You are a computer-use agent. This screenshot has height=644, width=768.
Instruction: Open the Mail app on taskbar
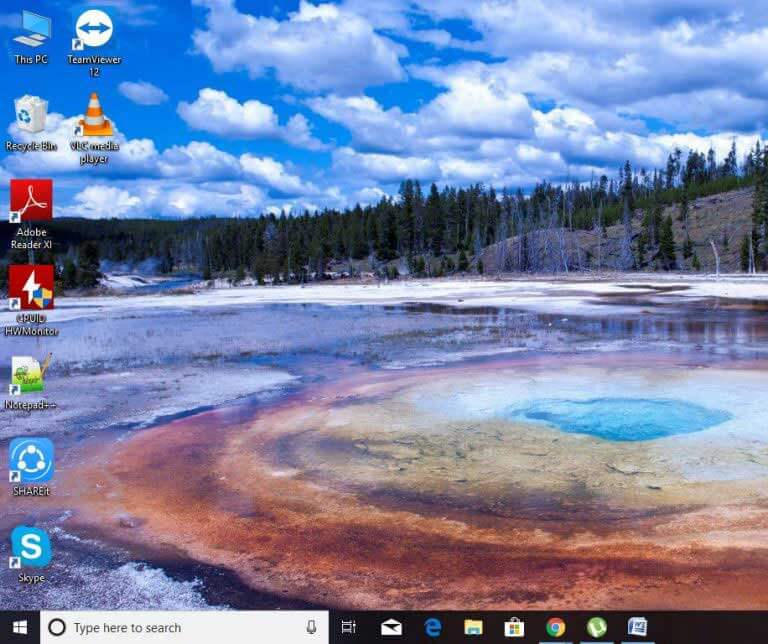click(x=391, y=627)
